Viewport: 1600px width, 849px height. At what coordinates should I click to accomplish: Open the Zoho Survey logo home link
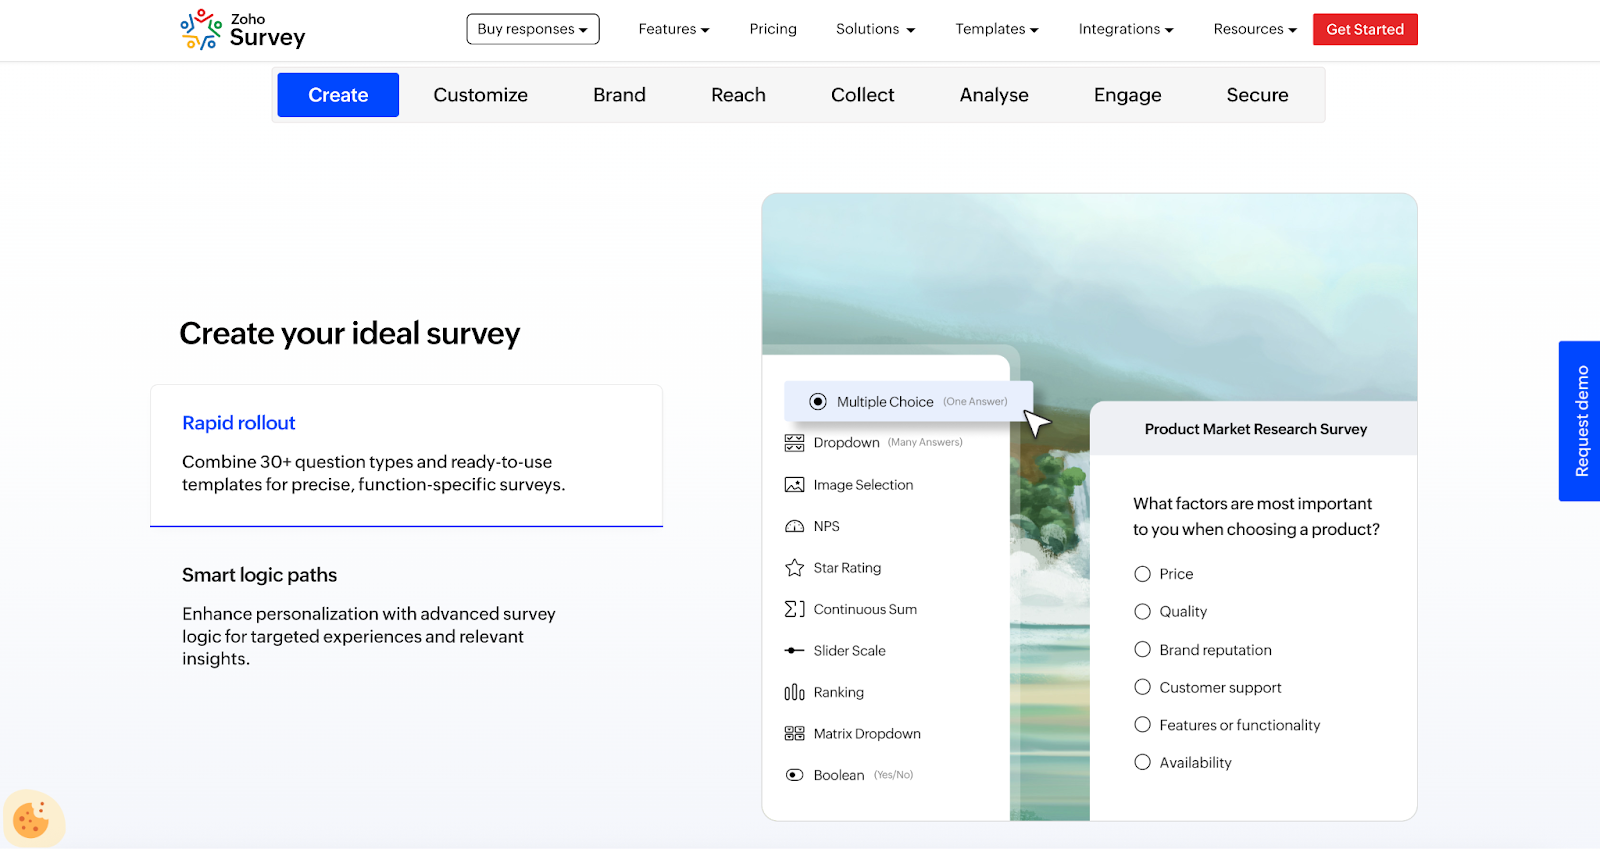(x=243, y=30)
